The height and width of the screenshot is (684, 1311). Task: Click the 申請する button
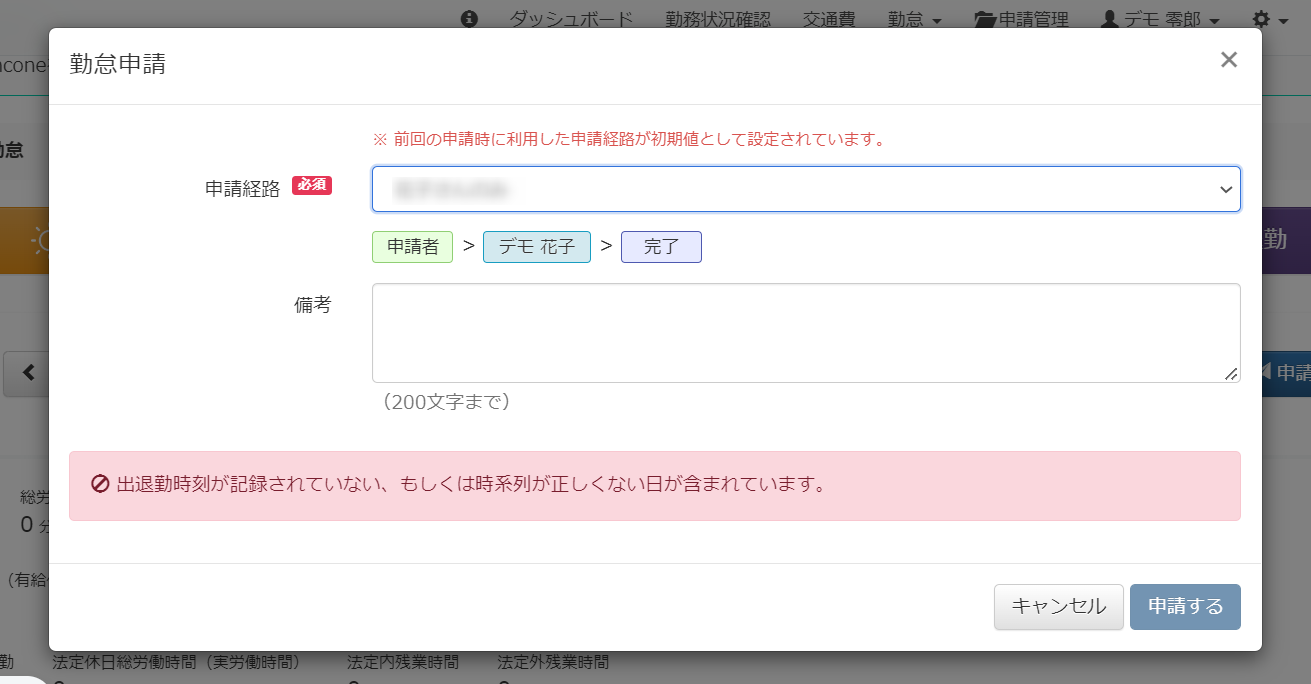1185,607
